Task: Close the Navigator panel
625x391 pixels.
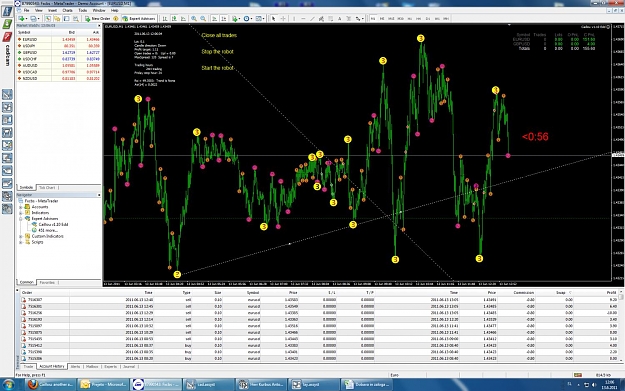Action: [99, 195]
